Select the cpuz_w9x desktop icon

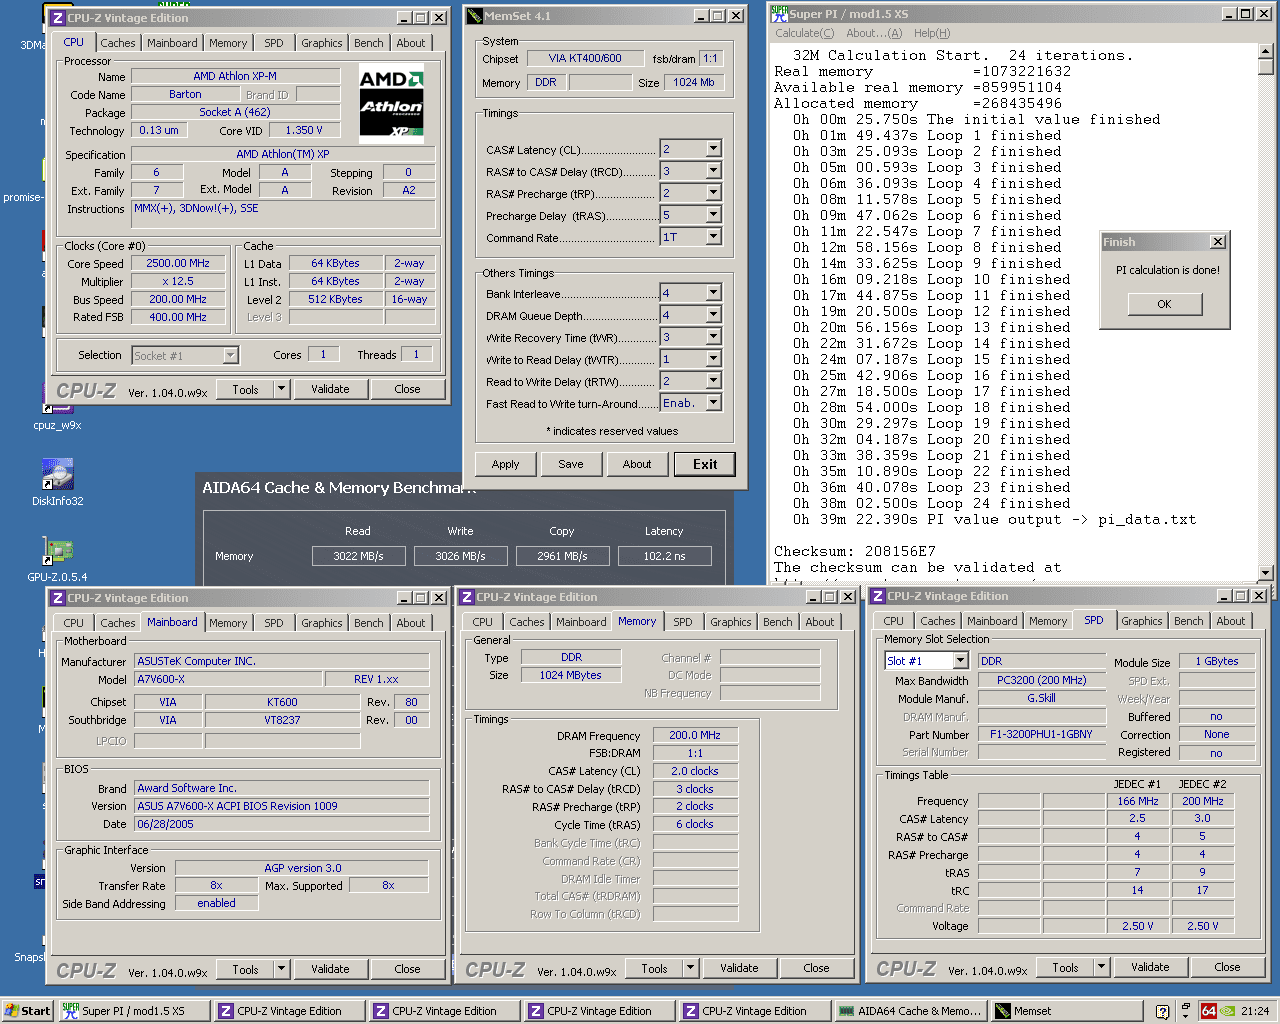point(57,412)
